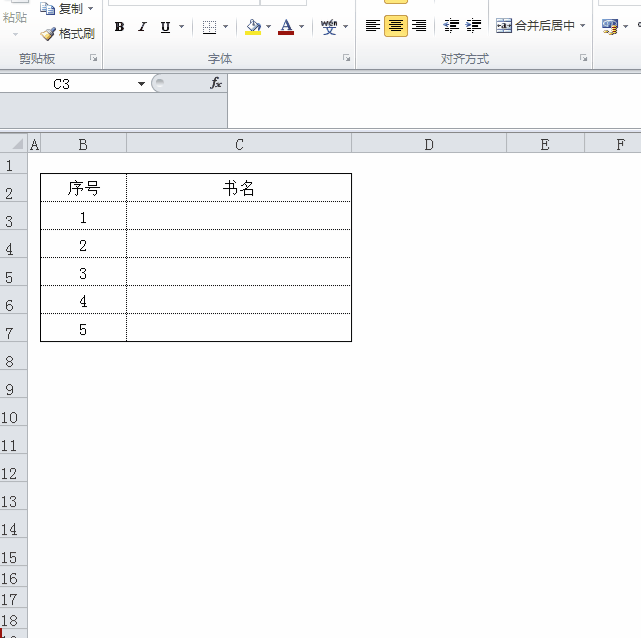Click 合并后居中 merge and center button

pos(536,26)
